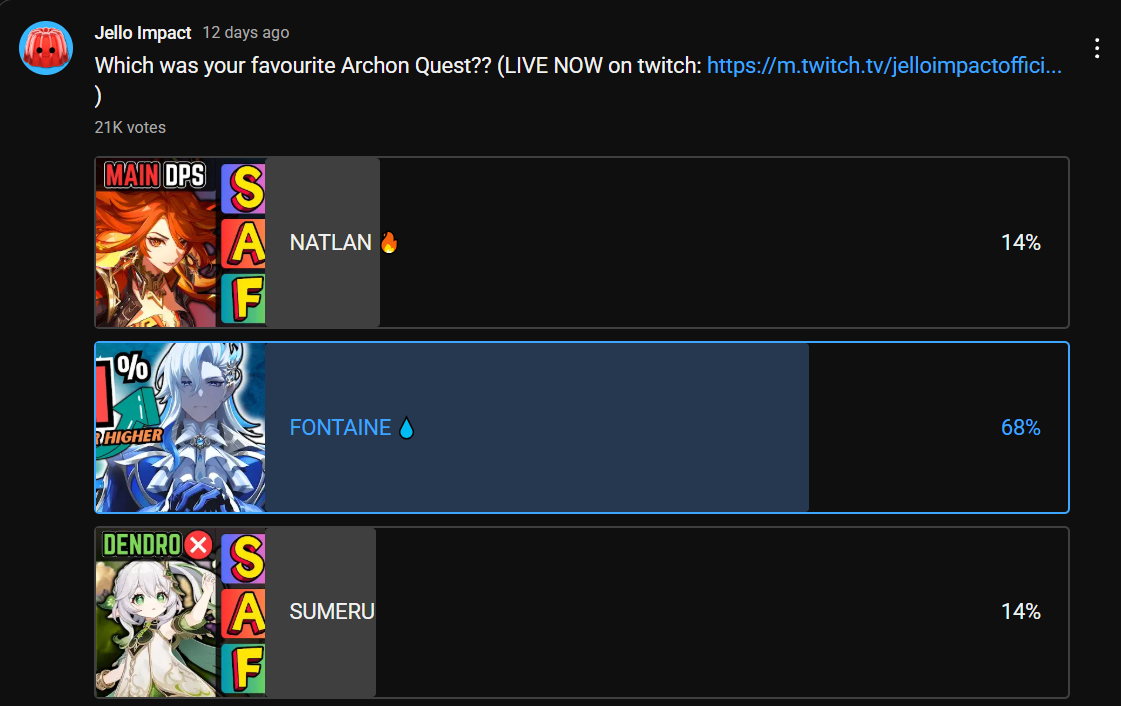Click Fontaine's filled blue vote bar
The image size is (1121, 706).
[x=537, y=427]
